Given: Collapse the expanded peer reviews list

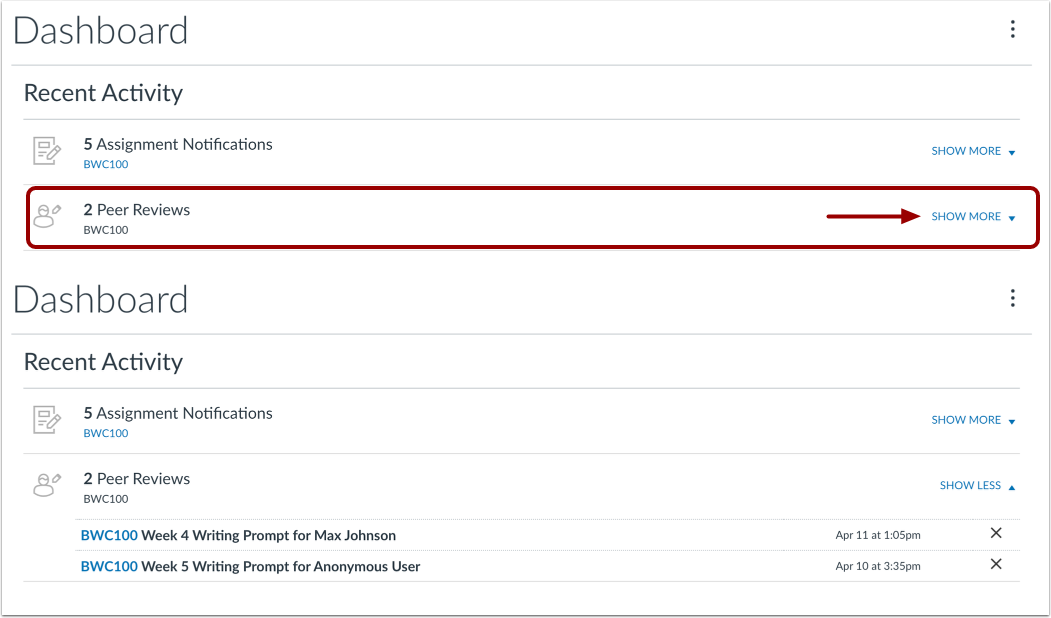Looking at the screenshot, I should click(970, 485).
